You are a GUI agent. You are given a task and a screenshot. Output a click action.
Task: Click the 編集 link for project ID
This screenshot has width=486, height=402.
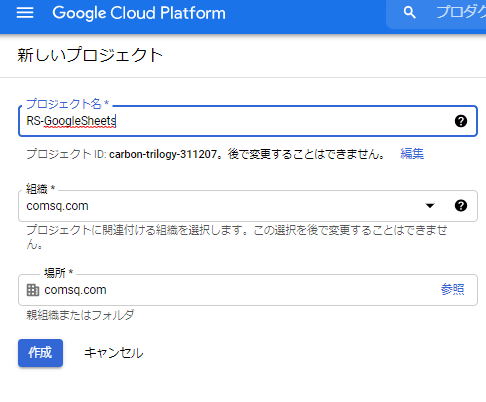(412, 154)
